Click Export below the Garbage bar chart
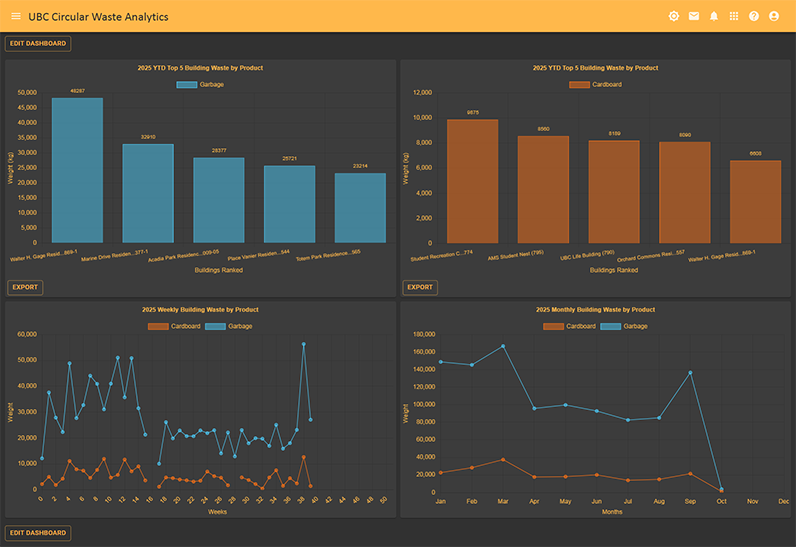796x547 pixels. coord(25,287)
